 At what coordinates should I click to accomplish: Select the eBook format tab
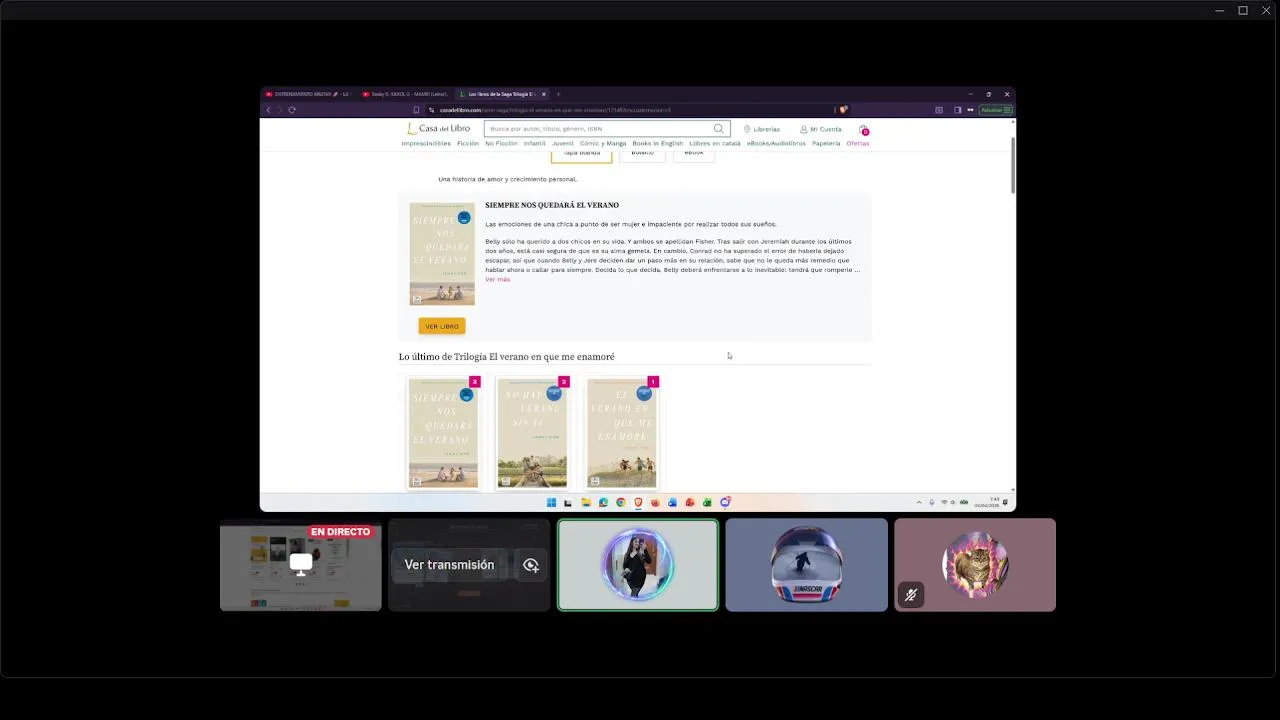coord(694,155)
